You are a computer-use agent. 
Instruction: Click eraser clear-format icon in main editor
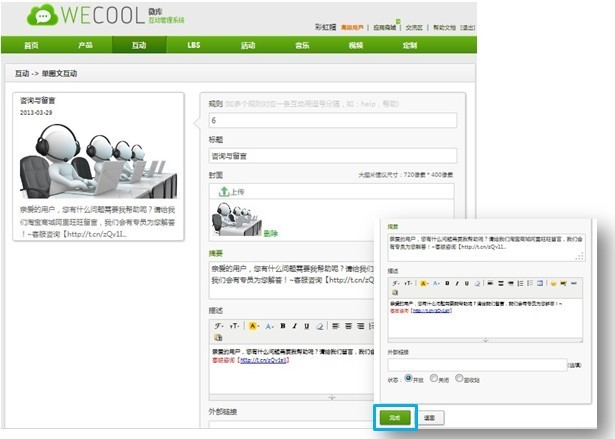[320, 326]
